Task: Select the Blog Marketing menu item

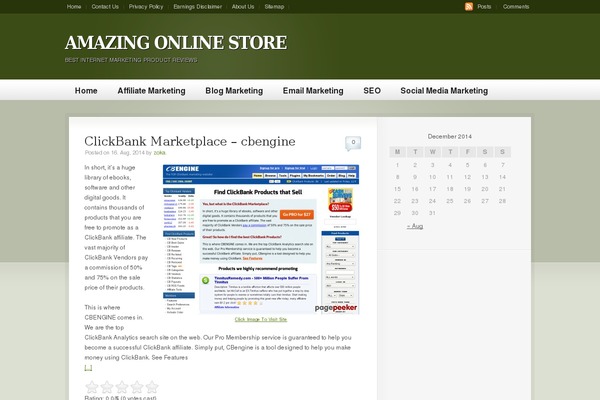Action: point(234,91)
